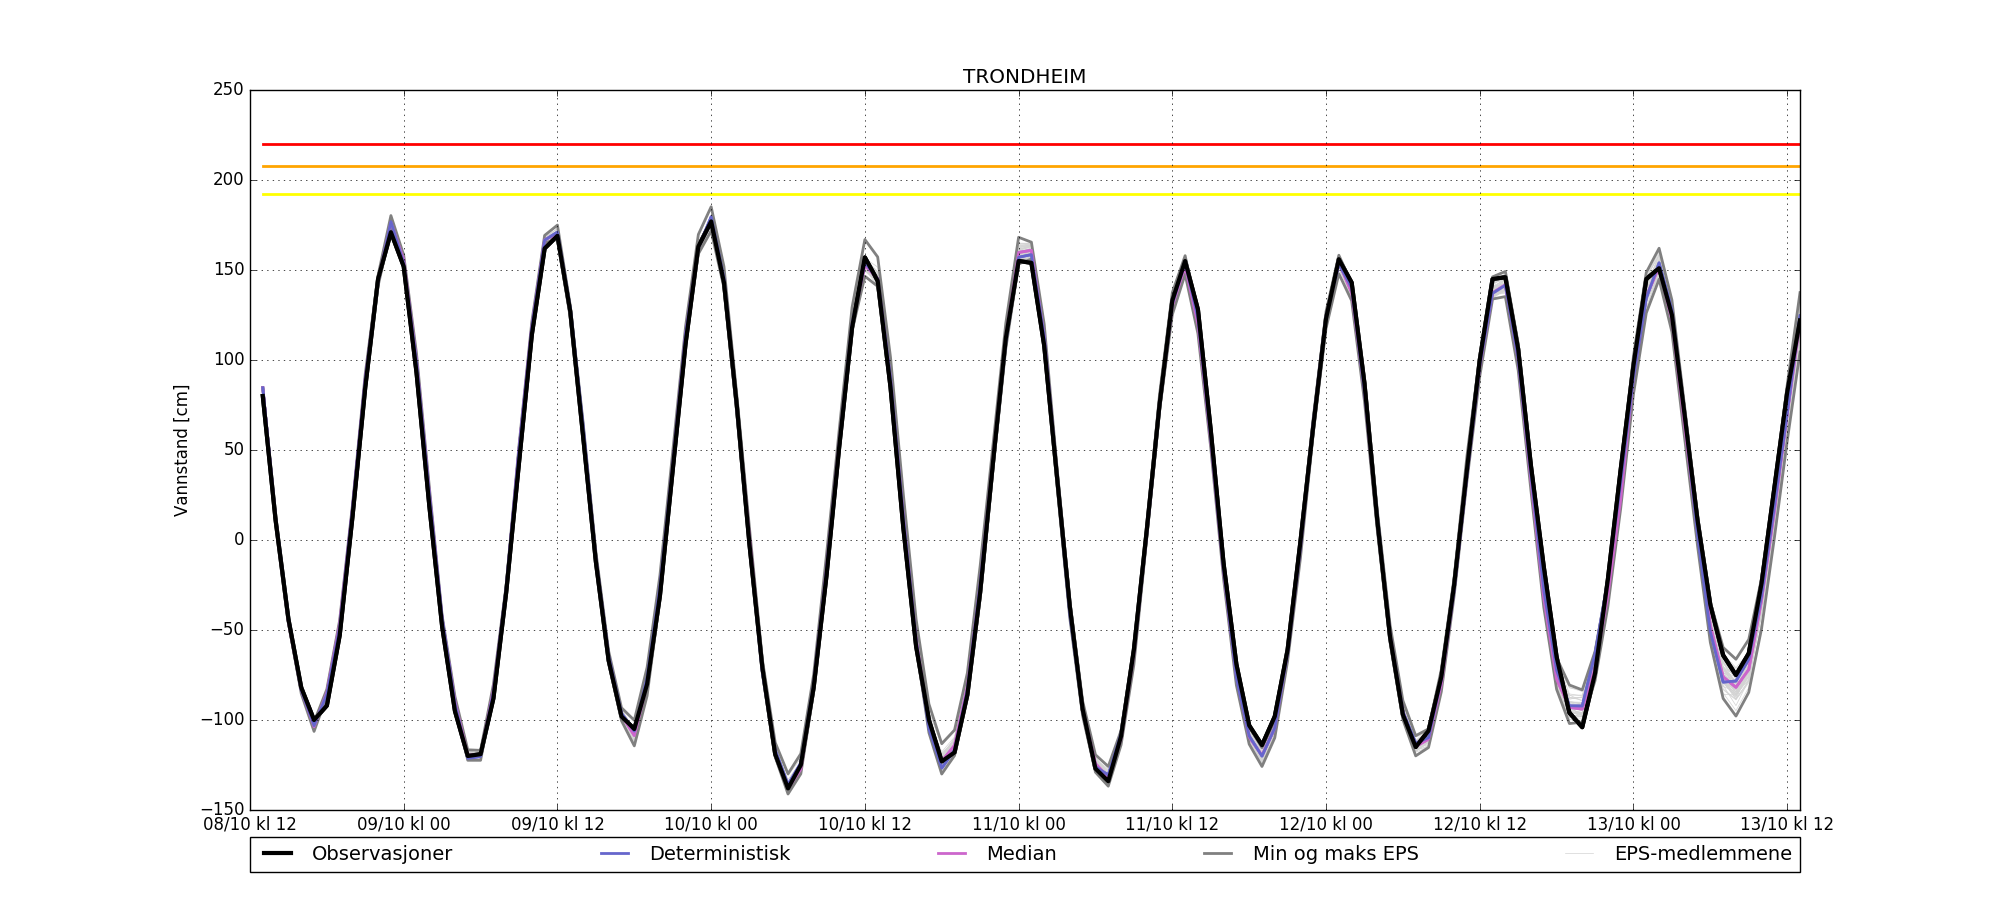The width and height of the screenshot is (2000, 900).
Task: Click the 09/10 kl 12 x-axis label
Action: (x=558, y=825)
